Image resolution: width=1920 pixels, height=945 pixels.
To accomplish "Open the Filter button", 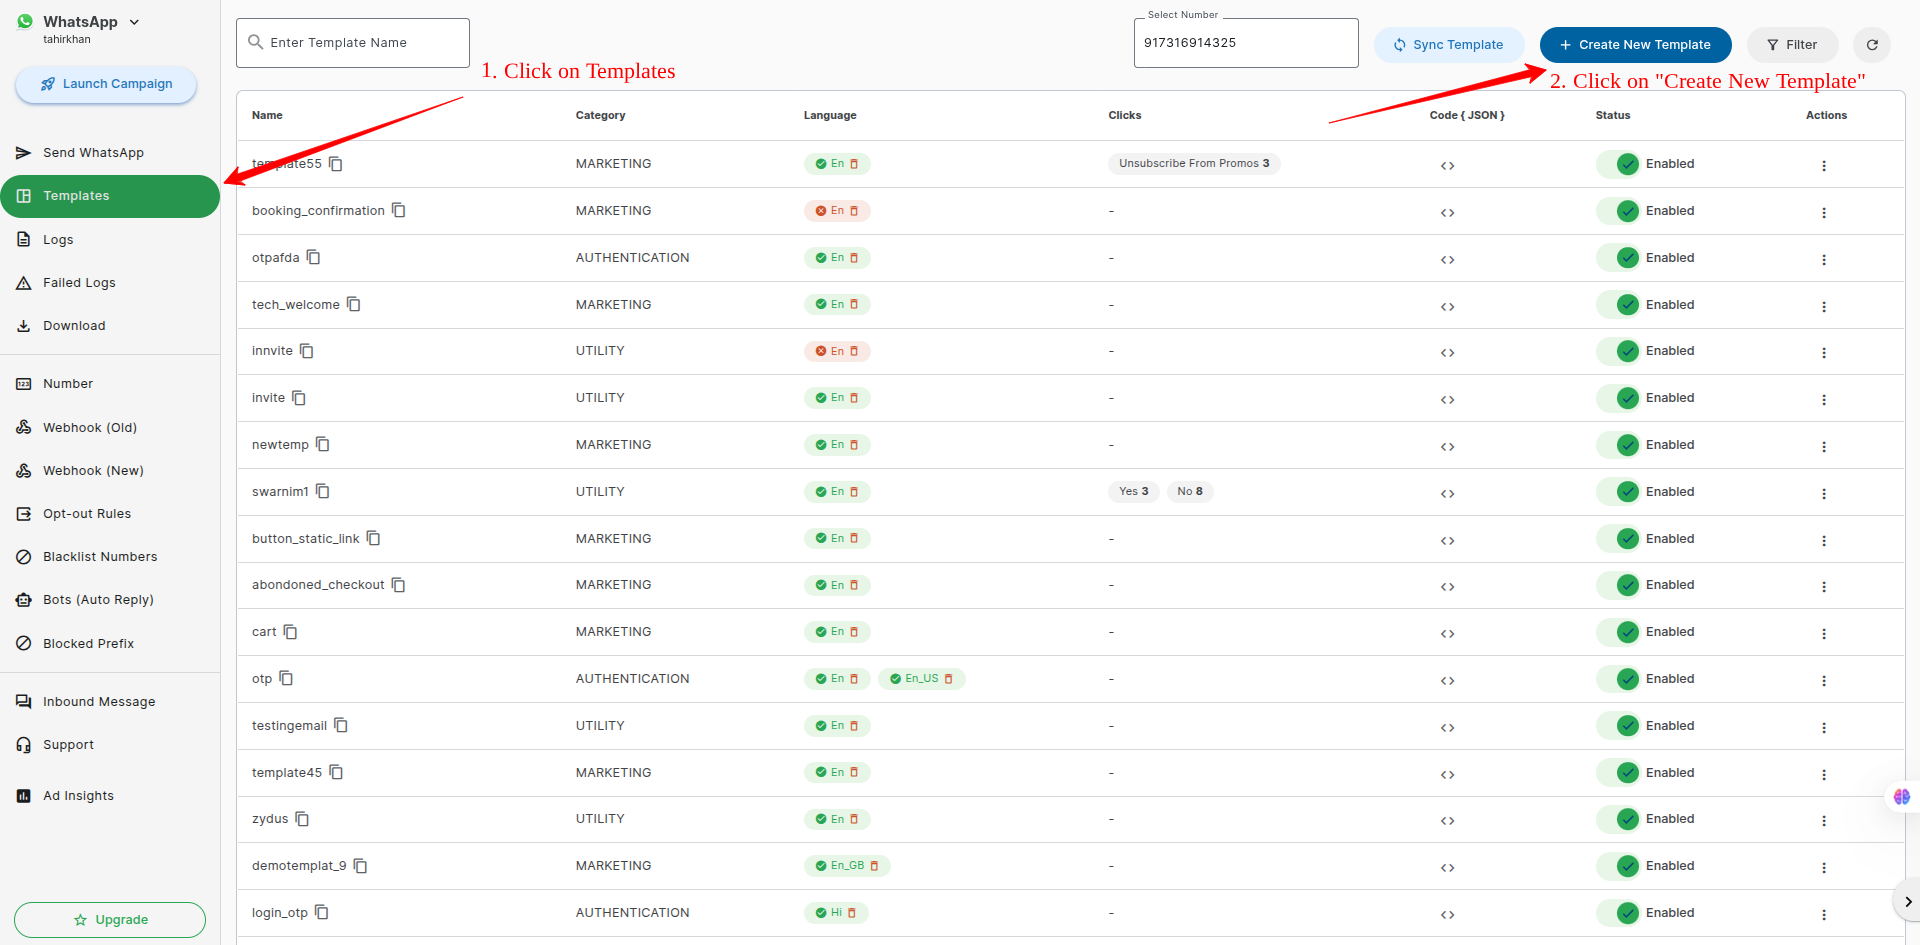I will 1792,45.
